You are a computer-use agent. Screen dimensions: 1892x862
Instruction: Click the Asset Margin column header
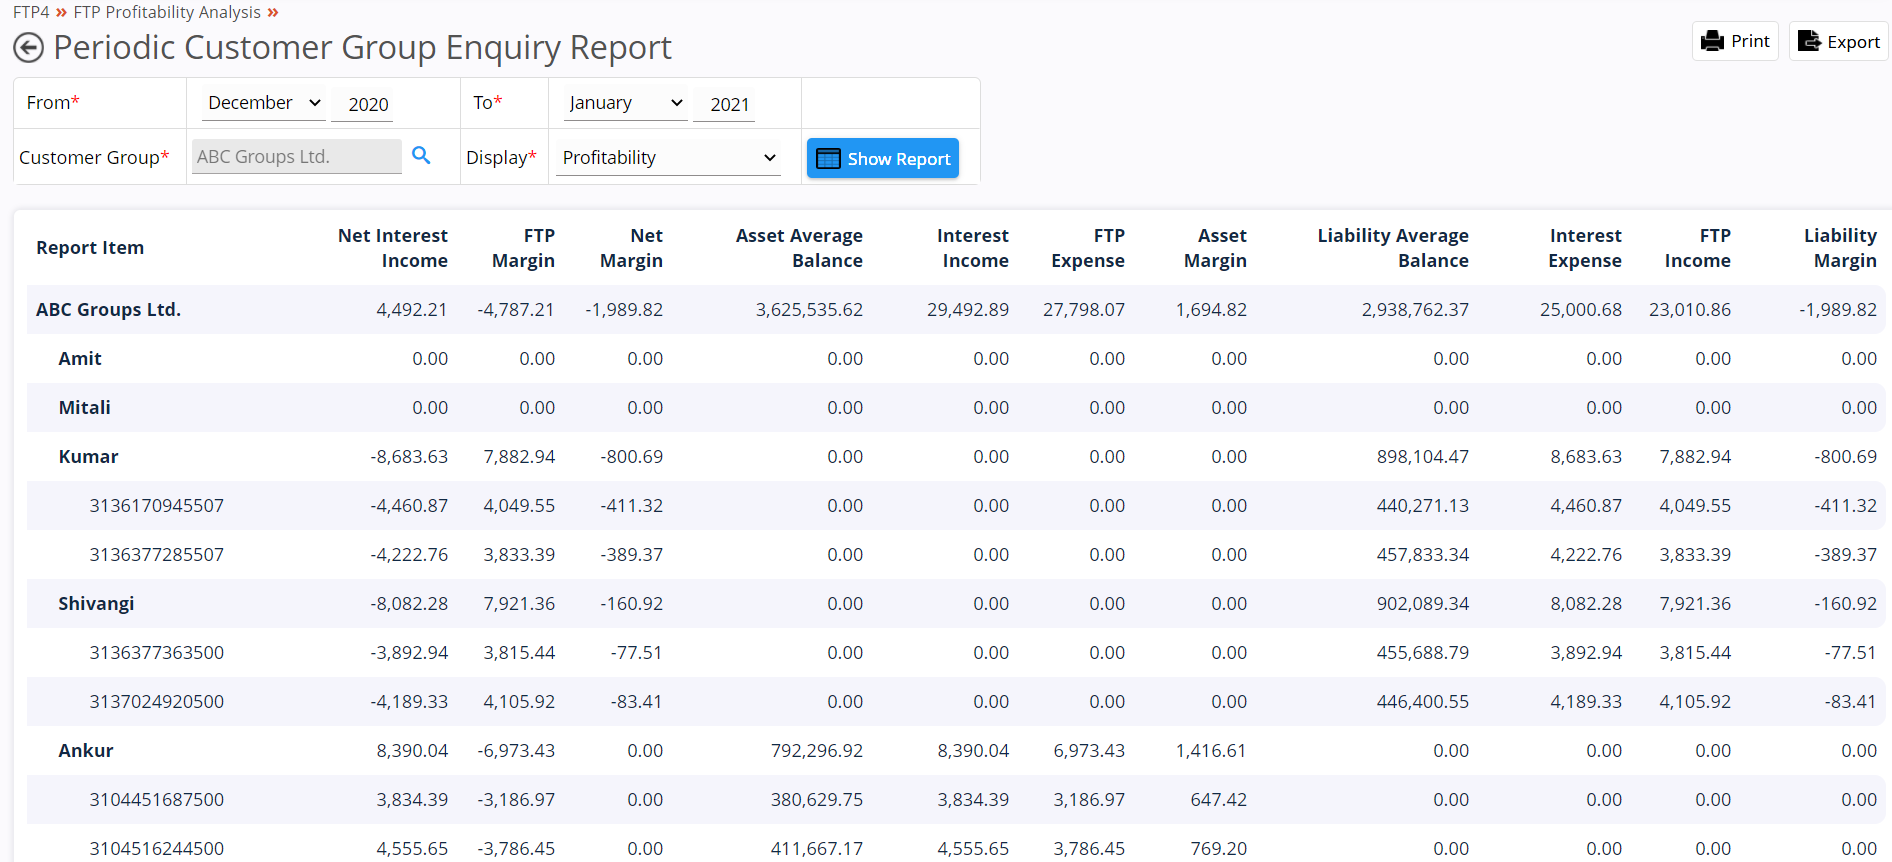point(1215,248)
